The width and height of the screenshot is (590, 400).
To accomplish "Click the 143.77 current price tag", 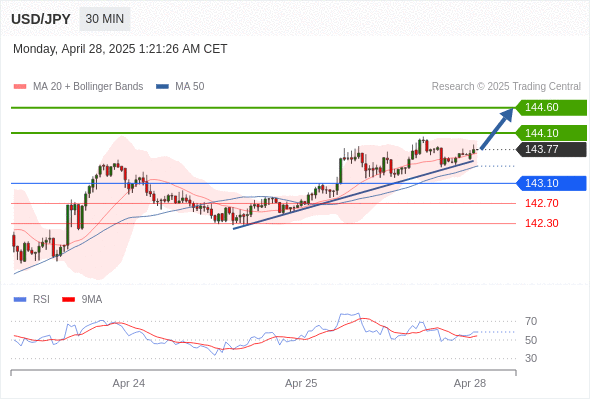I will pyautogui.click(x=551, y=149).
